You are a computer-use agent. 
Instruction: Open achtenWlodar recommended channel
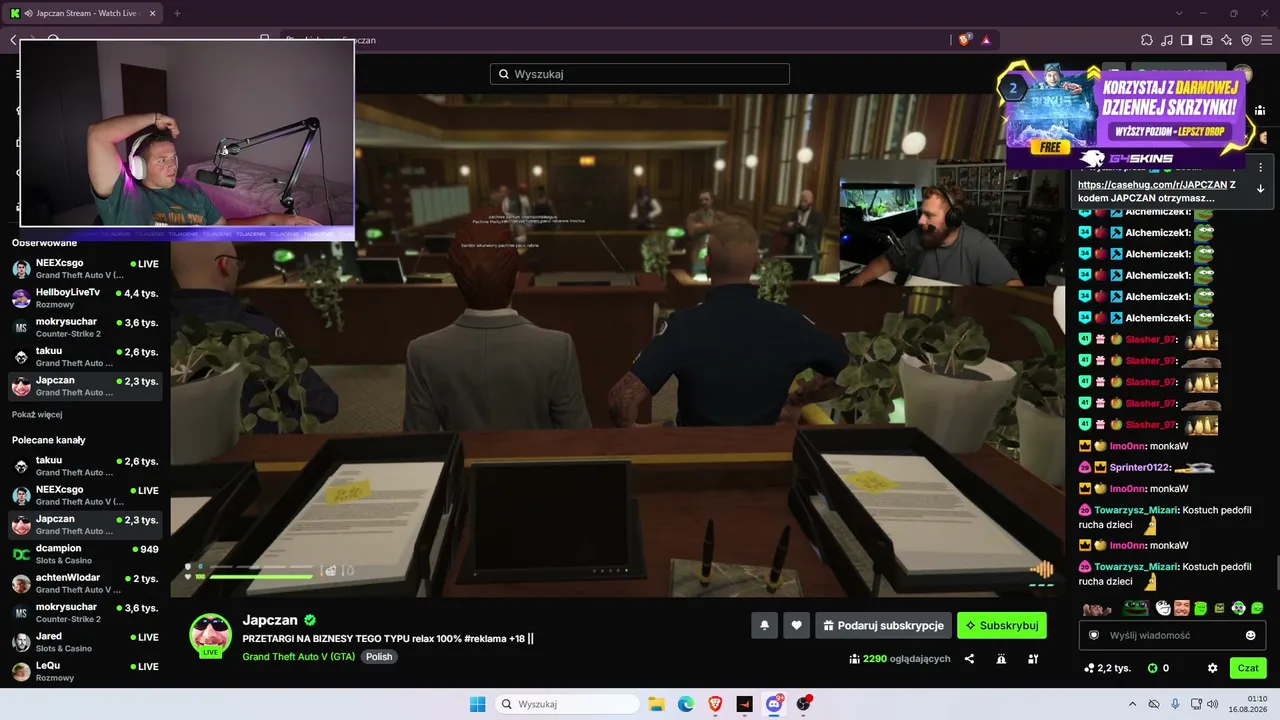click(86, 583)
